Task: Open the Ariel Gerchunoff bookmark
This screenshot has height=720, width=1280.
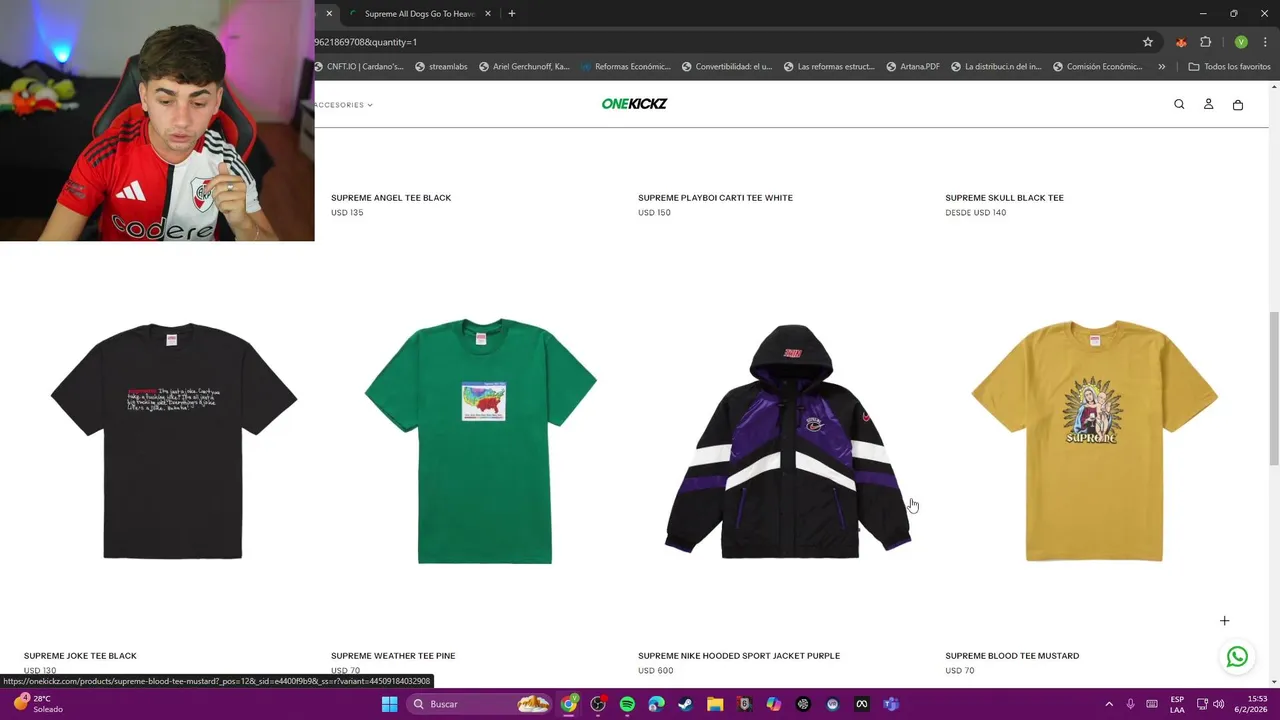Action: pos(524,67)
